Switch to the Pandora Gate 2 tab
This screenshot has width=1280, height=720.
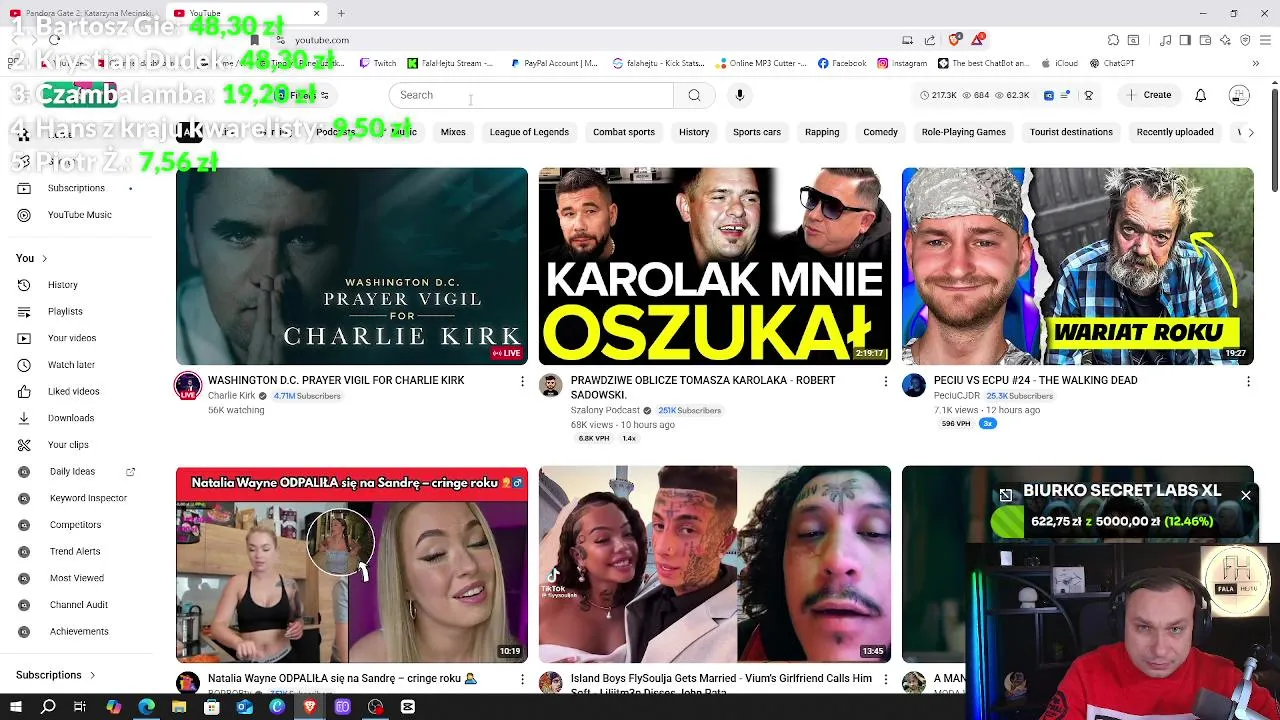click(x=82, y=13)
